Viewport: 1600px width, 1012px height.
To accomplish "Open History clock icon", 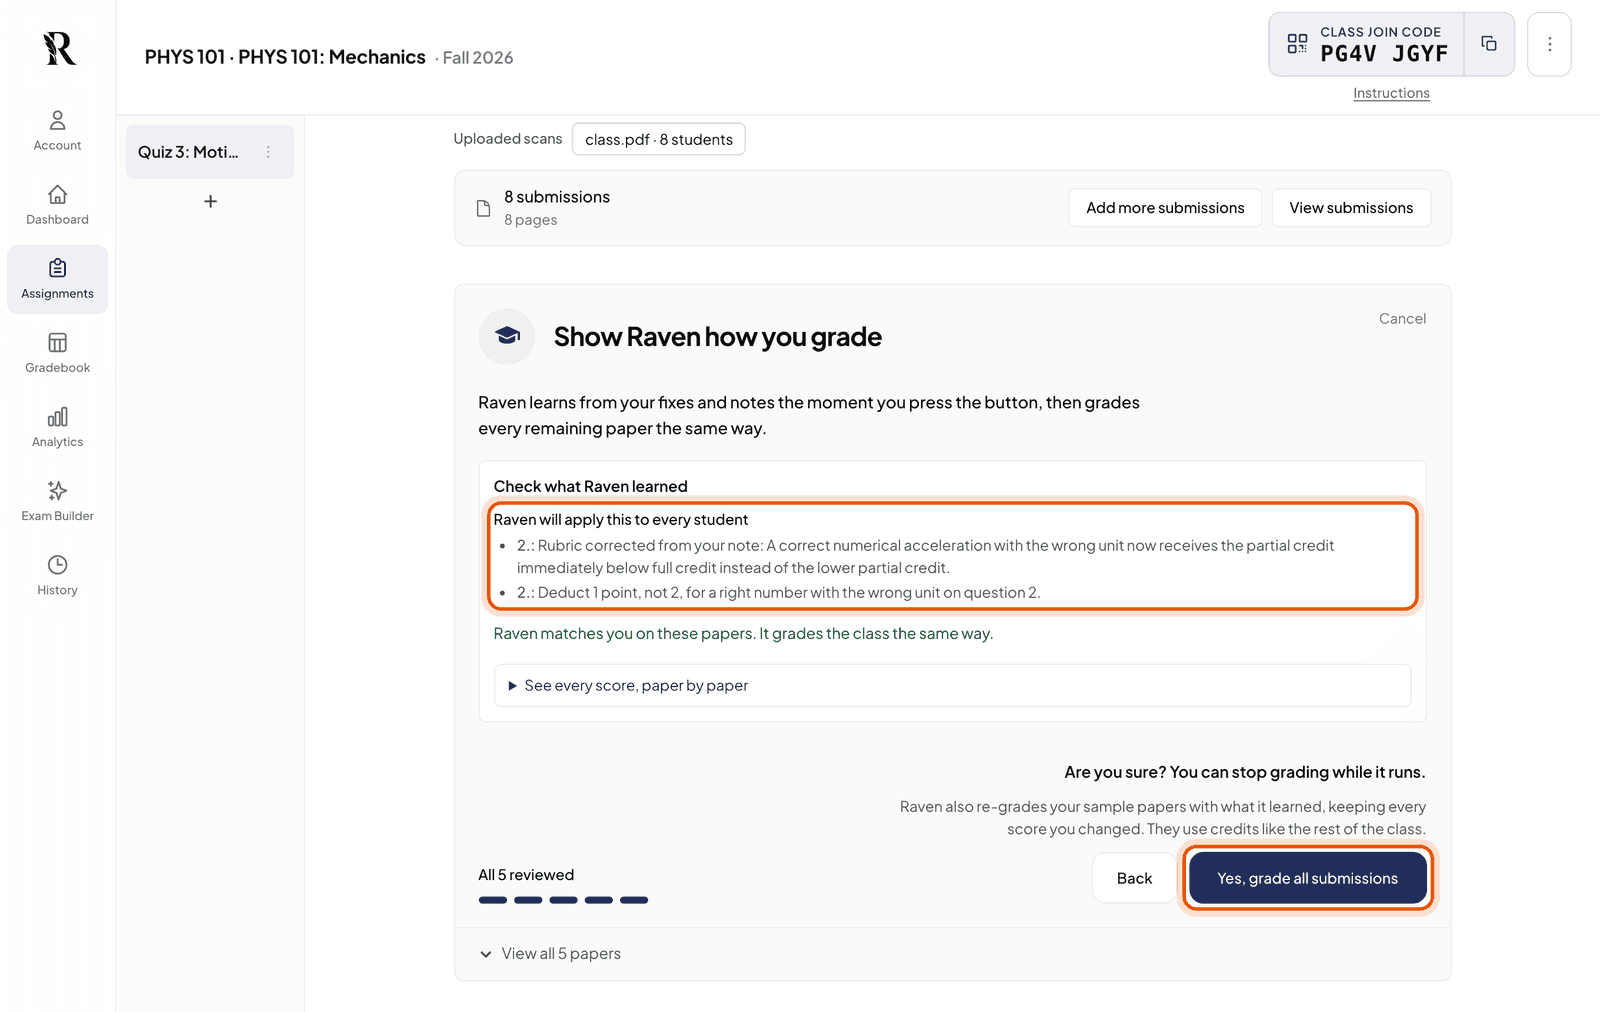I will pyautogui.click(x=58, y=564).
